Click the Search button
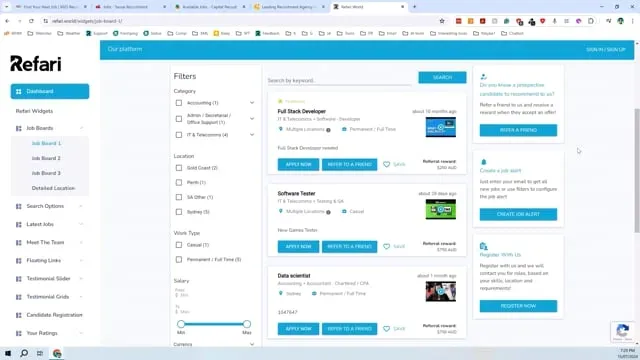 coord(442,77)
